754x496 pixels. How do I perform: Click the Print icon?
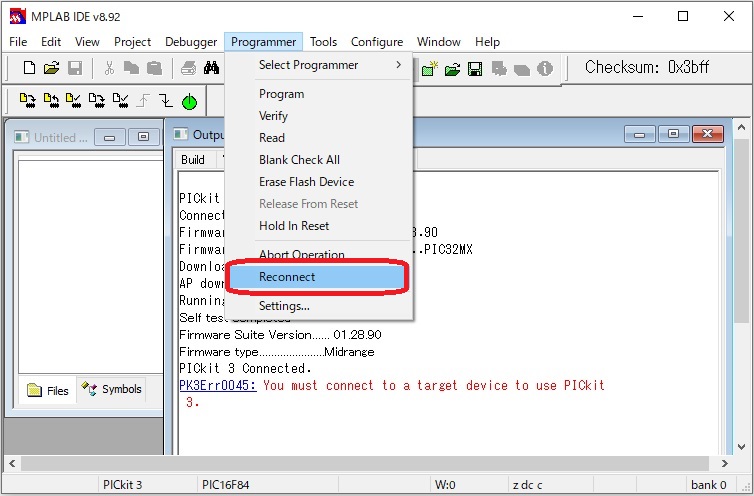pos(188,68)
